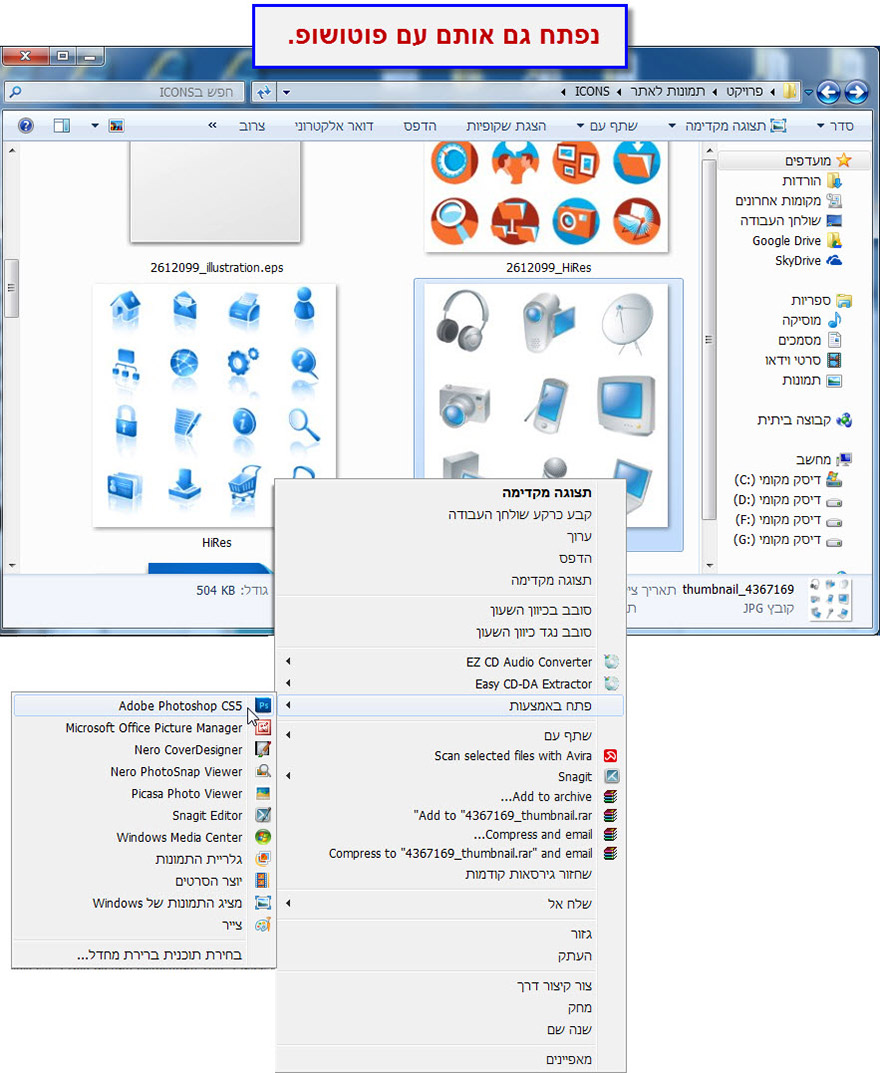Select דיסק מקומי (G:) drive
This screenshot has width=880, height=1073.
click(x=787, y=540)
